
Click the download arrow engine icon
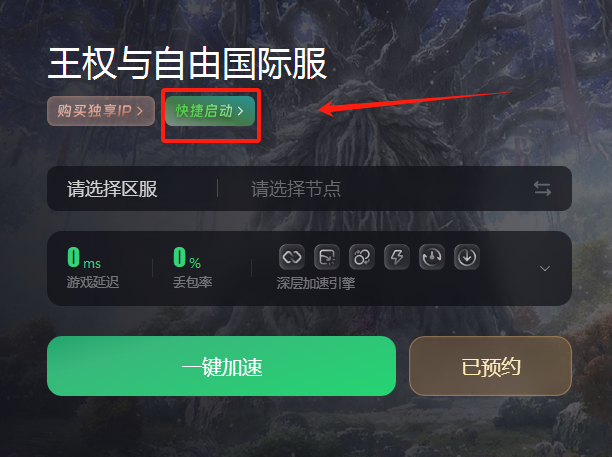click(467, 257)
